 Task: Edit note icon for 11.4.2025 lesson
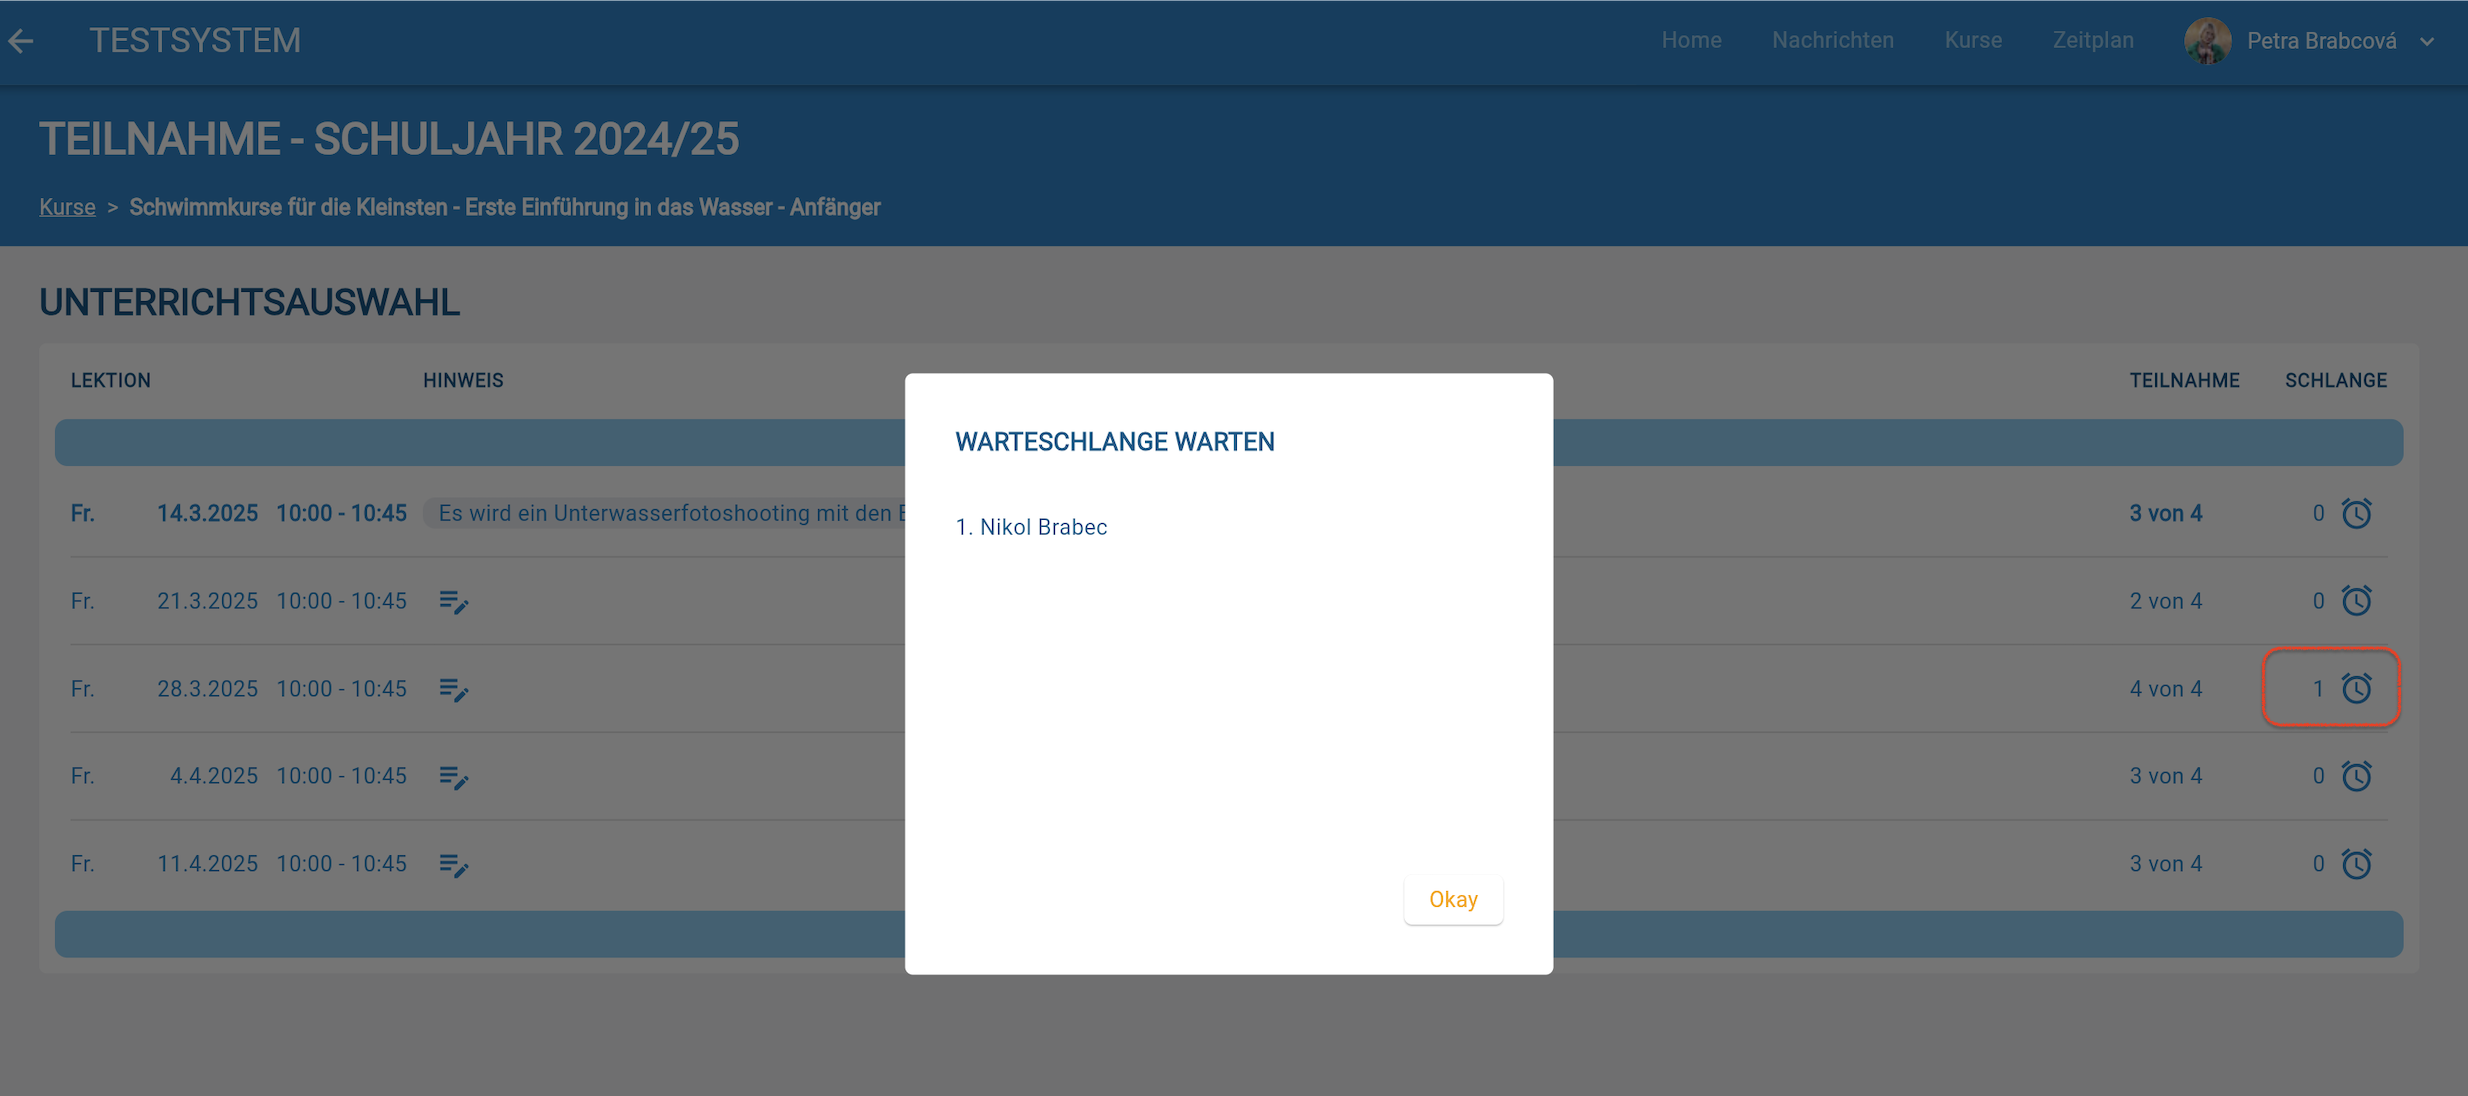click(x=453, y=864)
